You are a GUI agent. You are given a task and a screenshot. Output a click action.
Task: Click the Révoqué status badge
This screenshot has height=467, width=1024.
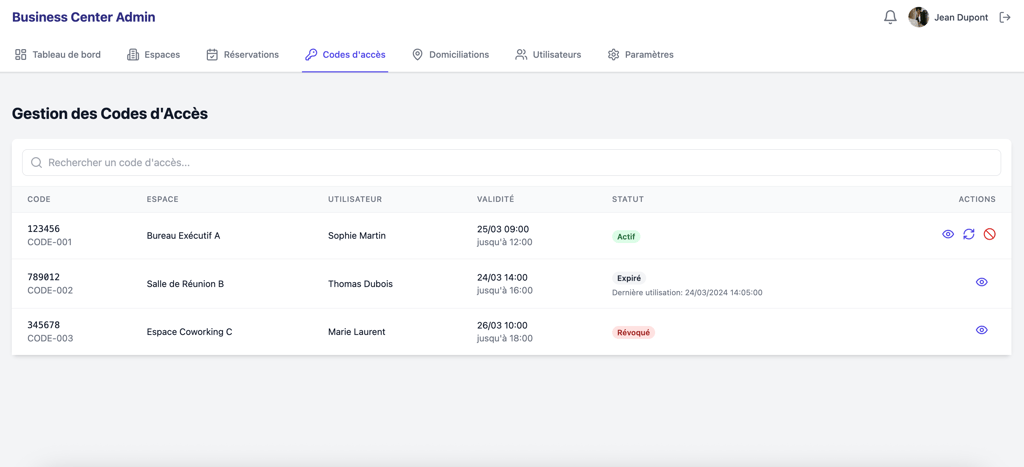point(633,332)
